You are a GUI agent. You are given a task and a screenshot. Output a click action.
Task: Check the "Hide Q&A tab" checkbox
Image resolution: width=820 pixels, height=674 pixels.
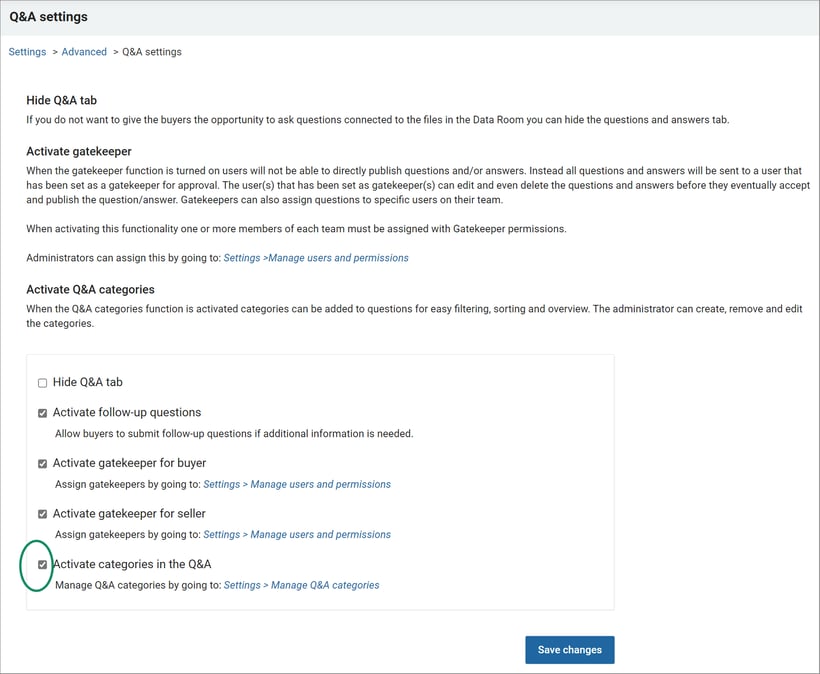tap(42, 382)
